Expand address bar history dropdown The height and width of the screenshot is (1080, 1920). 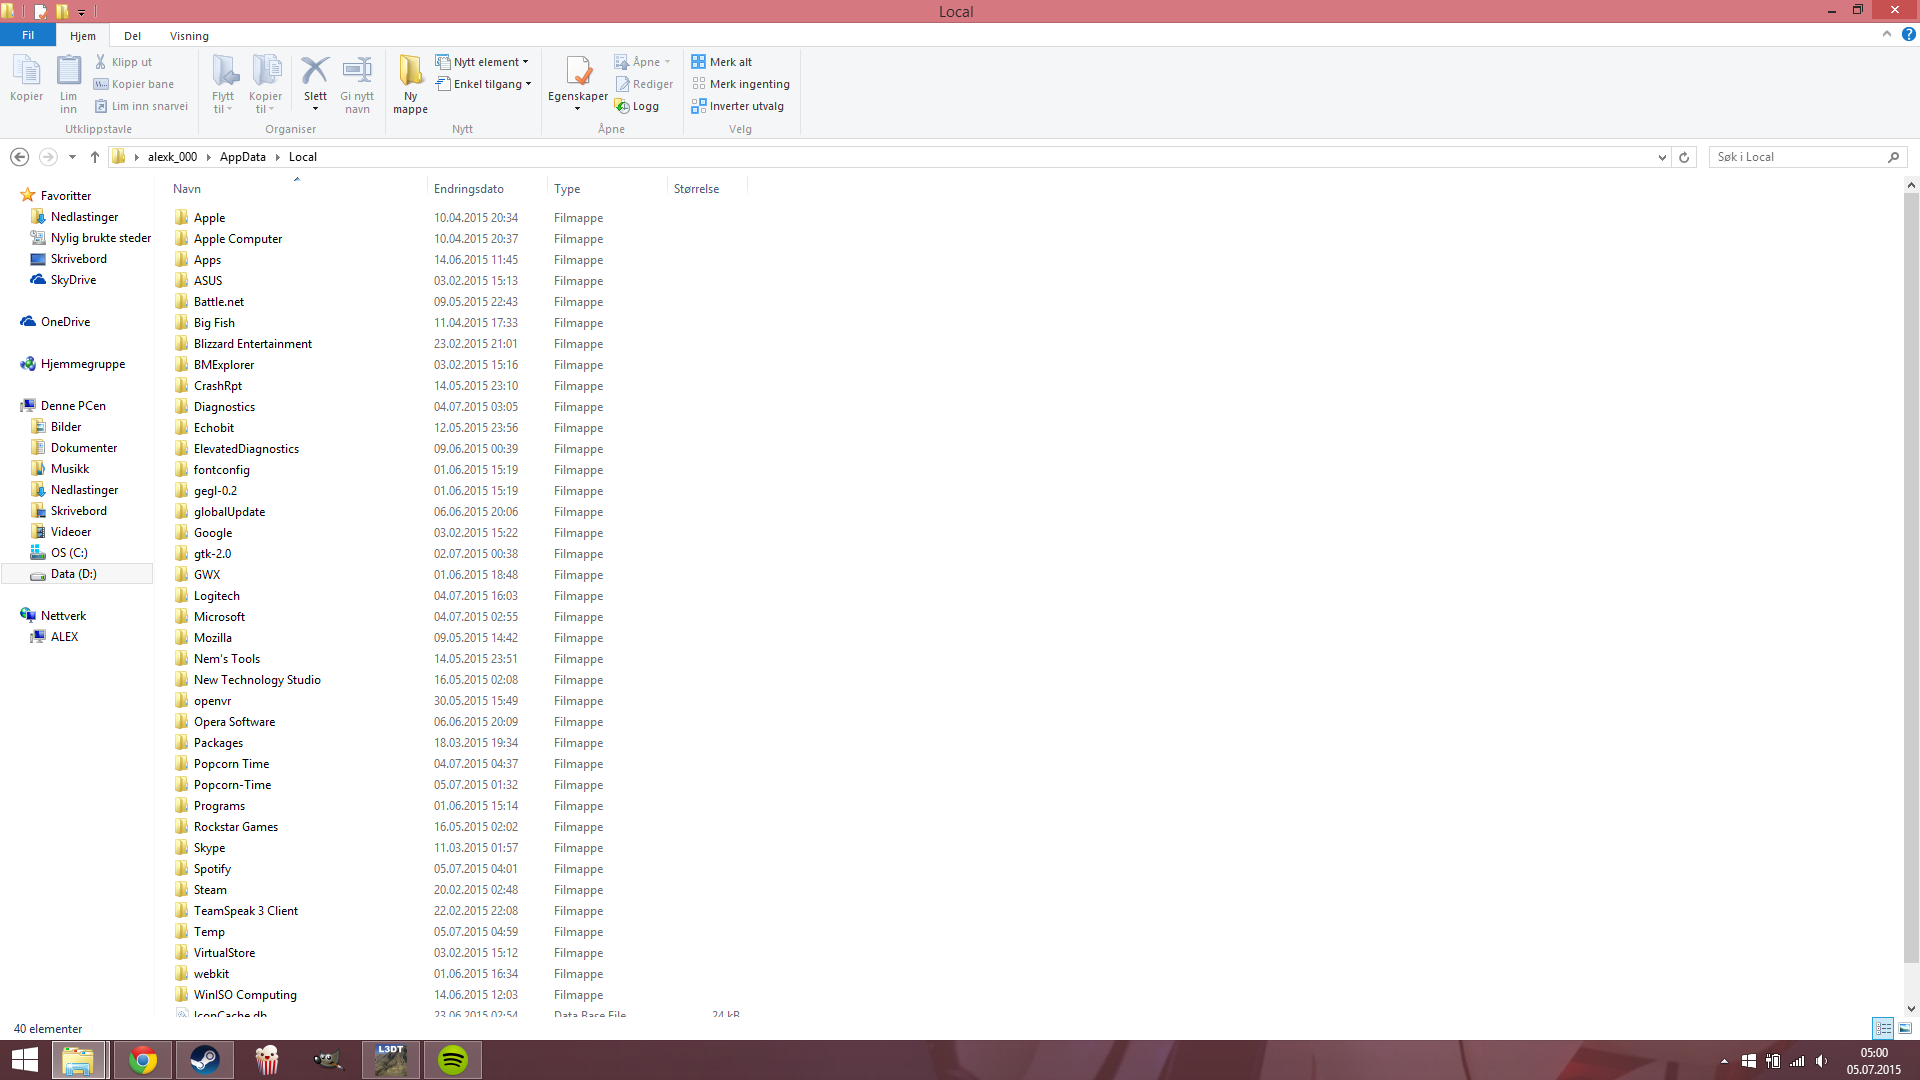[x=1662, y=157]
